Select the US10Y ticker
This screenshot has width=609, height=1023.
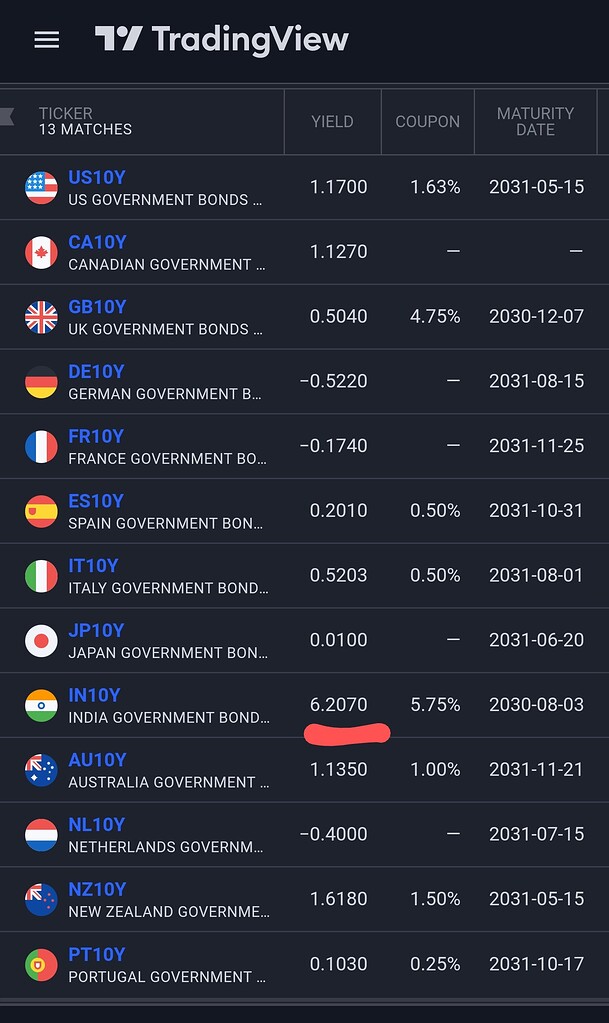(x=97, y=177)
